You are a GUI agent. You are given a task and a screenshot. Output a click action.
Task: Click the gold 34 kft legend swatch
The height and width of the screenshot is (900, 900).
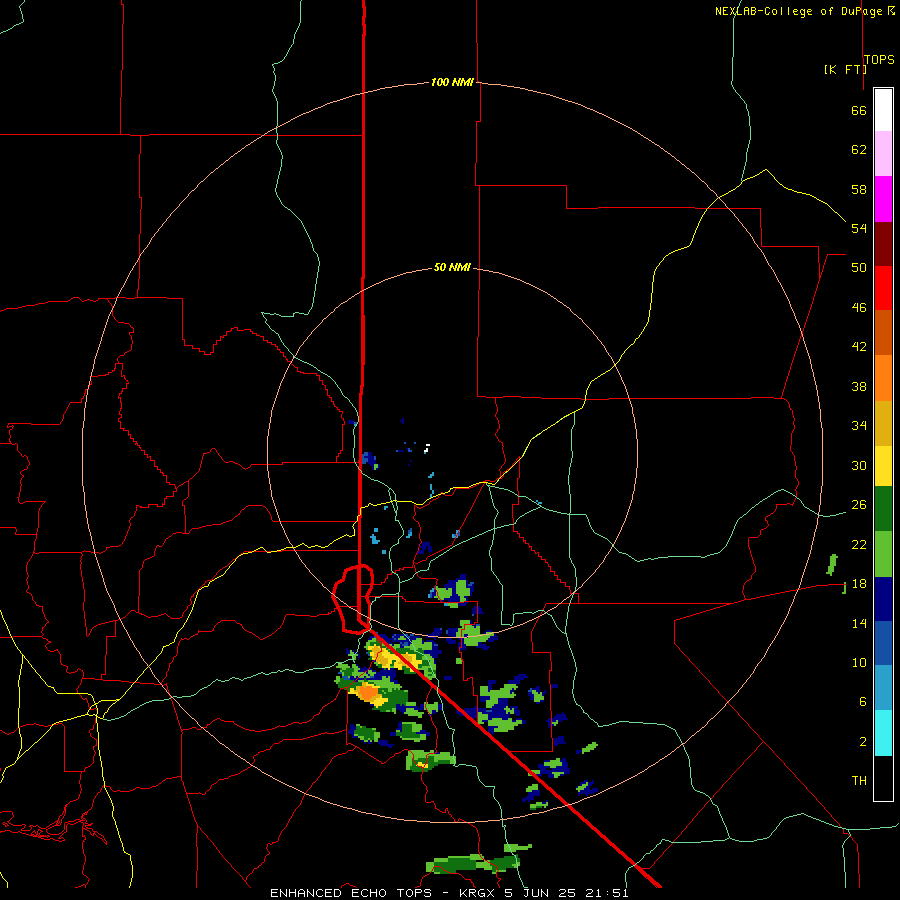click(x=883, y=423)
